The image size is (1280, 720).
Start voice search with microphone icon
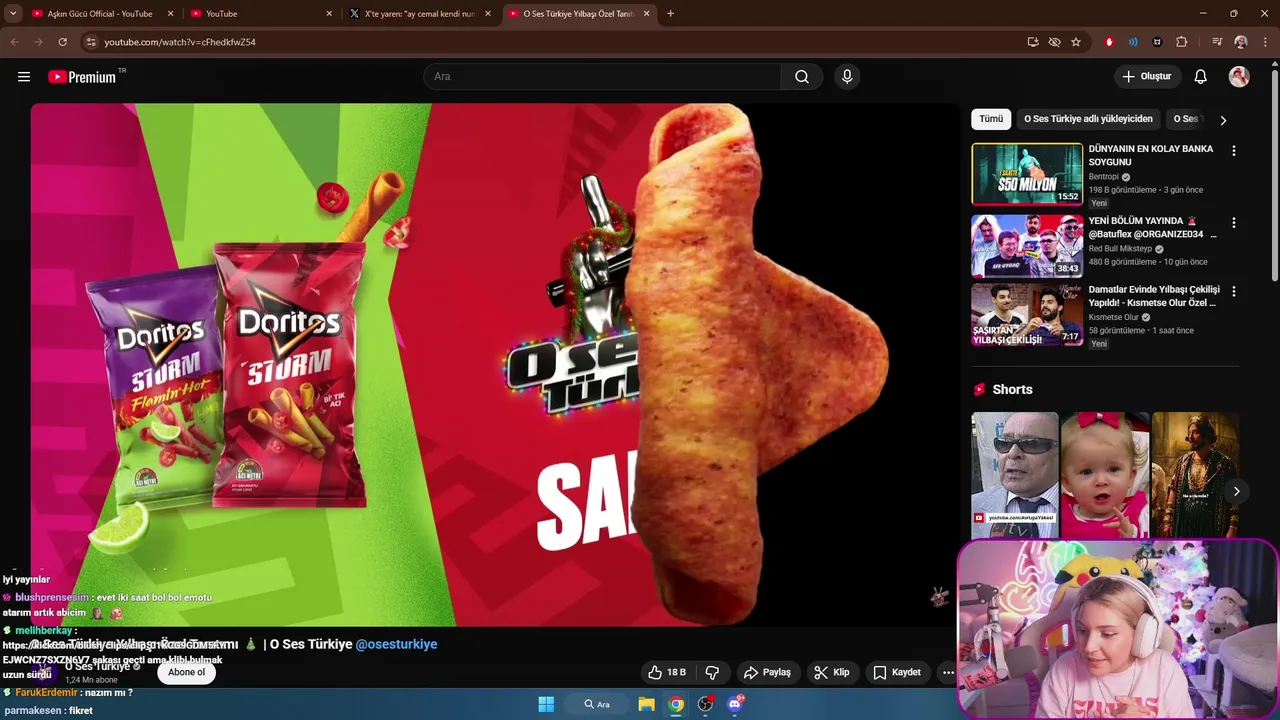click(x=847, y=77)
